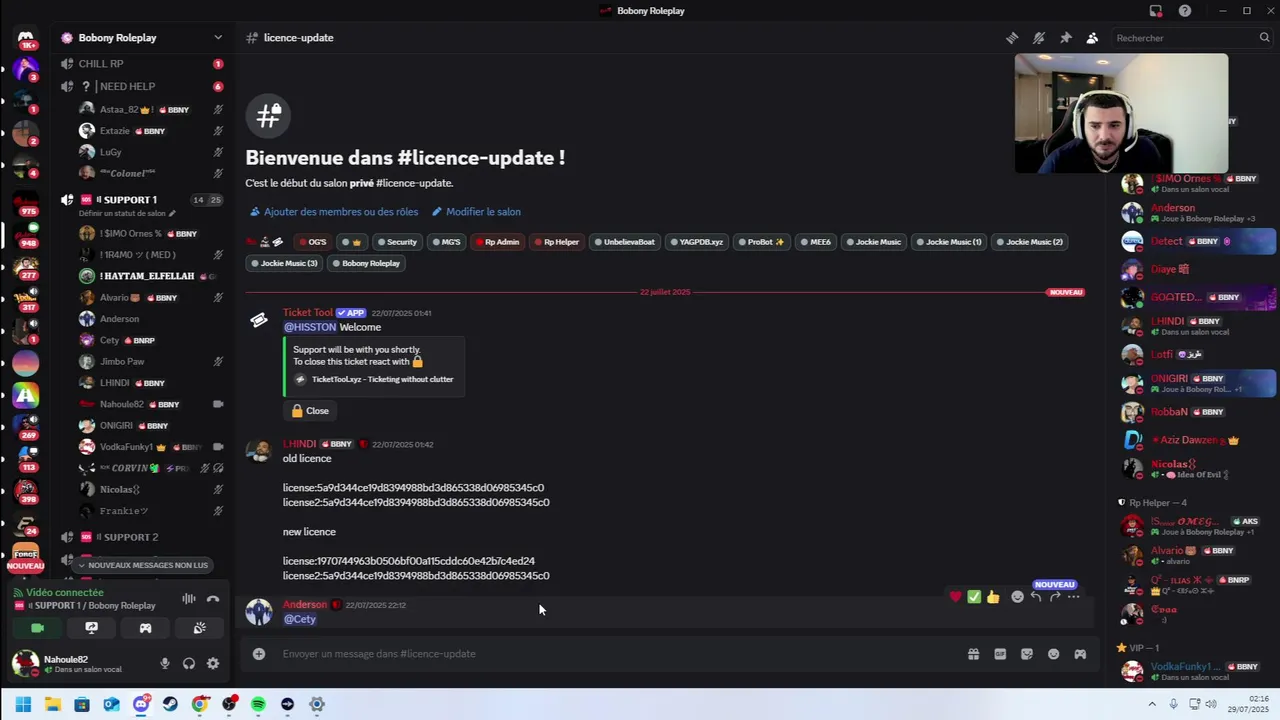Image resolution: width=1280 pixels, height=720 pixels.
Task: React with green check mark emoji
Action: point(974,597)
